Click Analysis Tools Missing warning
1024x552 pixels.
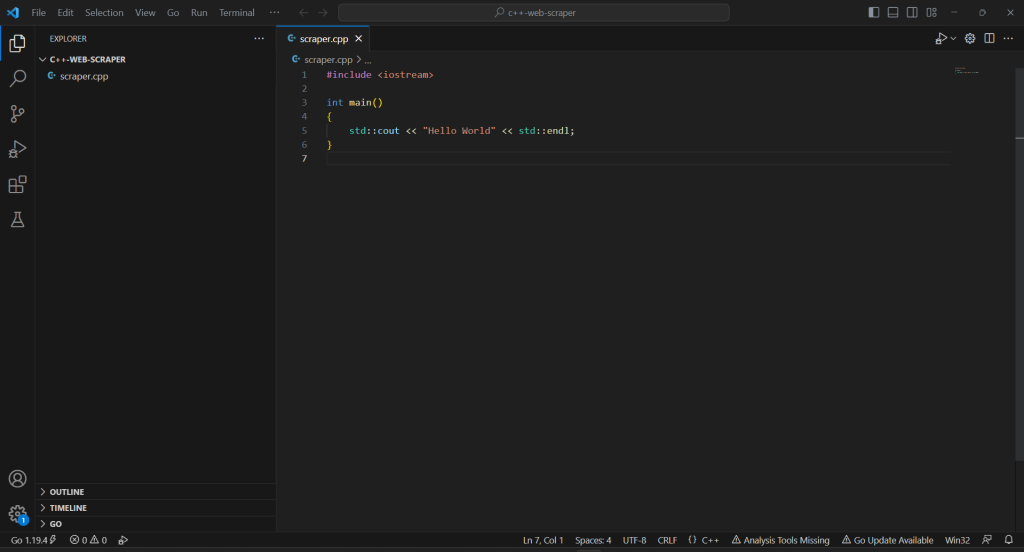pos(780,540)
